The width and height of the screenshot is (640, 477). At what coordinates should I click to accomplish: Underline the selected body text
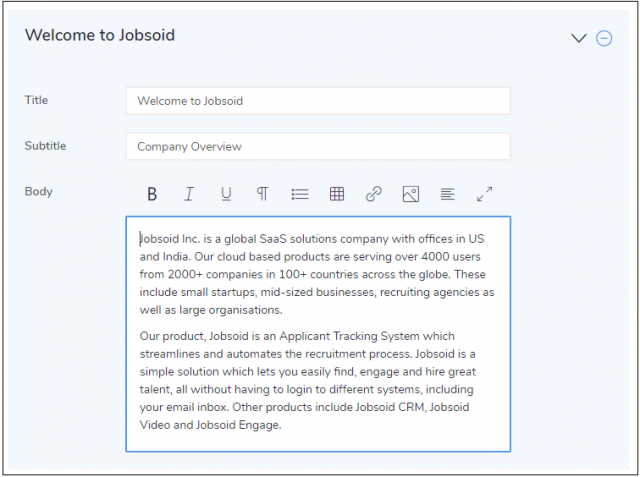click(x=226, y=194)
